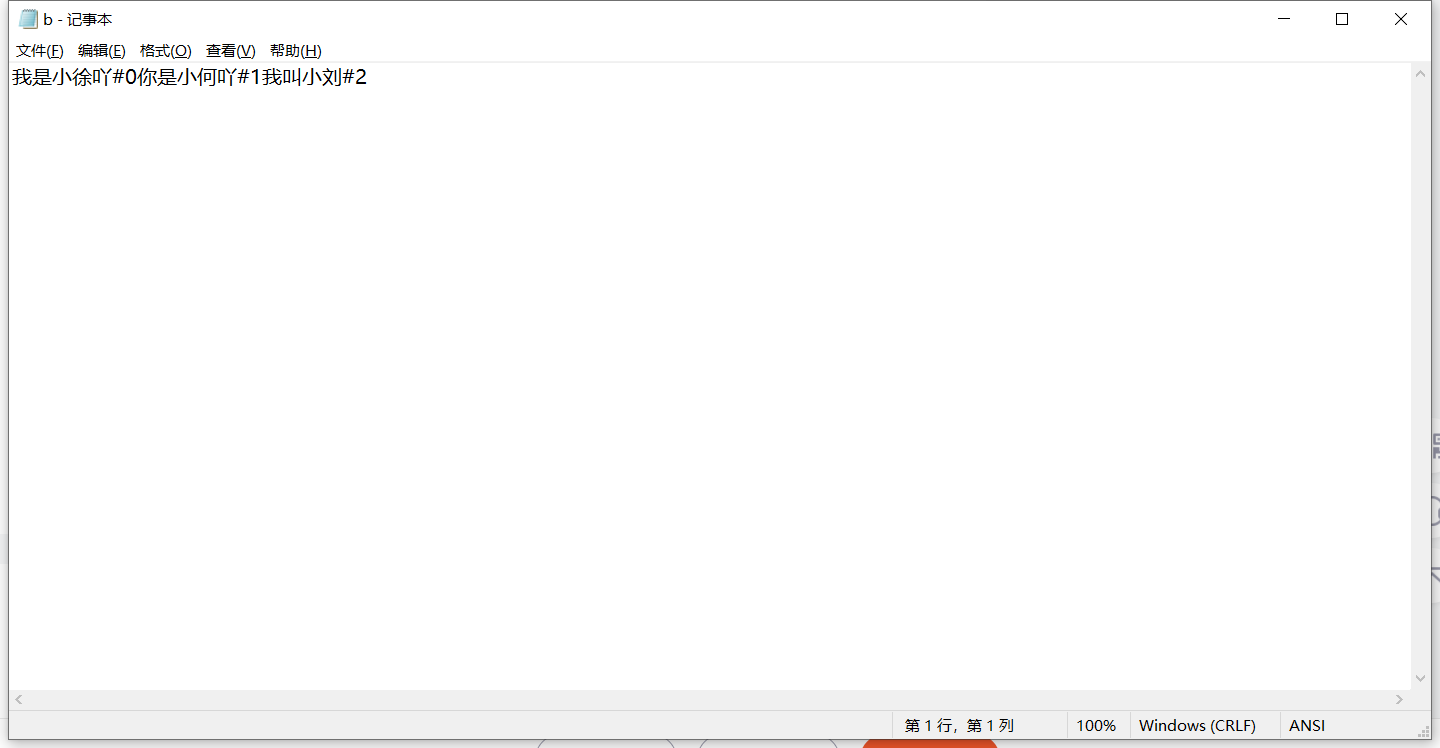Close the b - 记事本 window
Image resolution: width=1440 pixels, height=748 pixels.
(x=1401, y=19)
